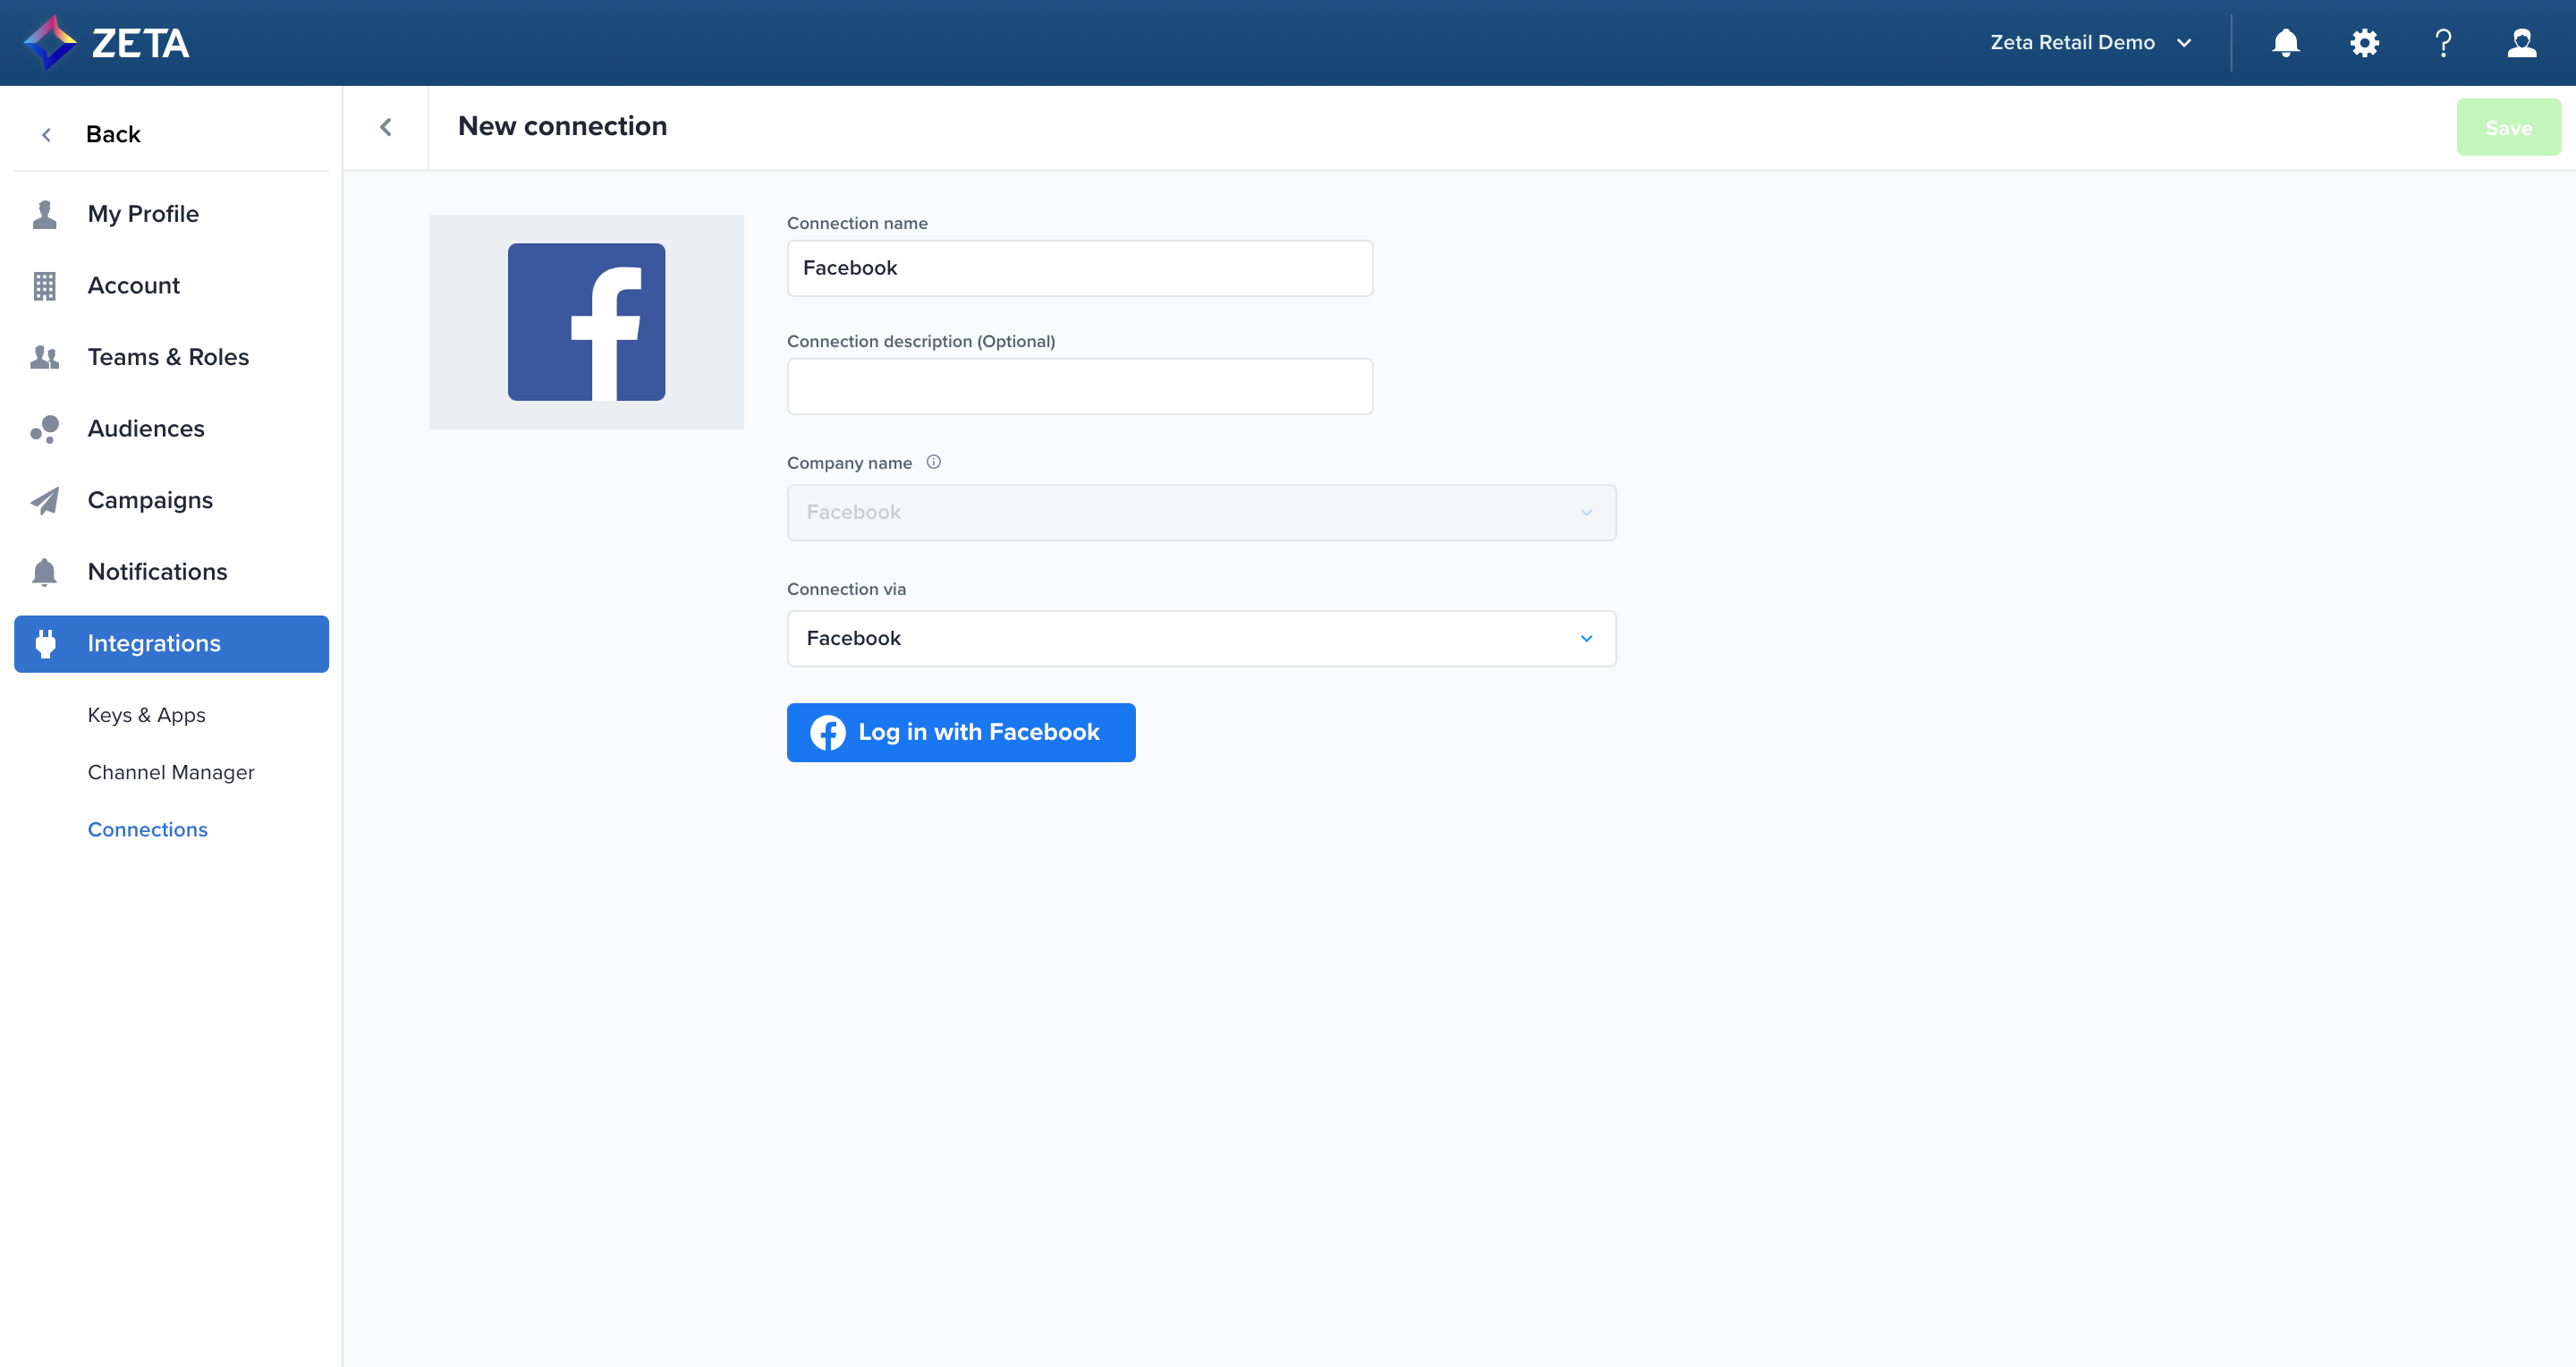Click the Connection description input field
The width and height of the screenshot is (2576, 1367).
pyautogui.click(x=1079, y=387)
